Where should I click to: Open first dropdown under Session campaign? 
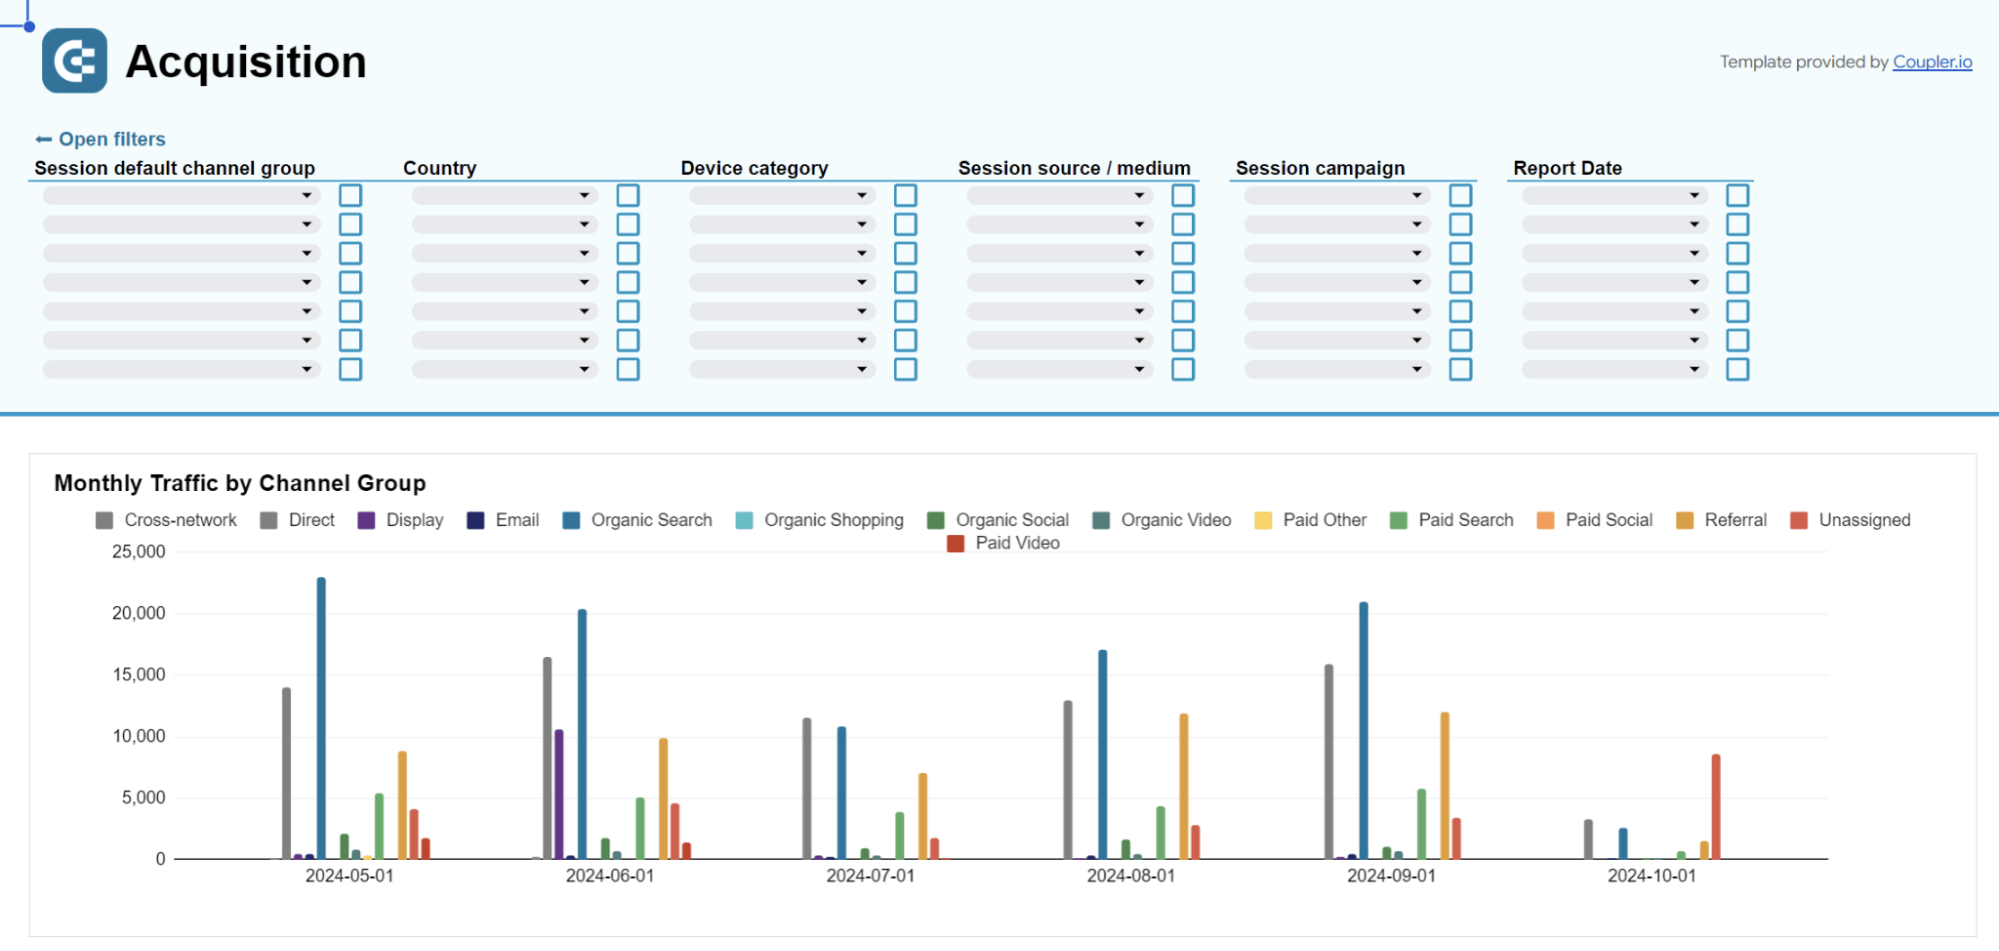(x=1337, y=196)
